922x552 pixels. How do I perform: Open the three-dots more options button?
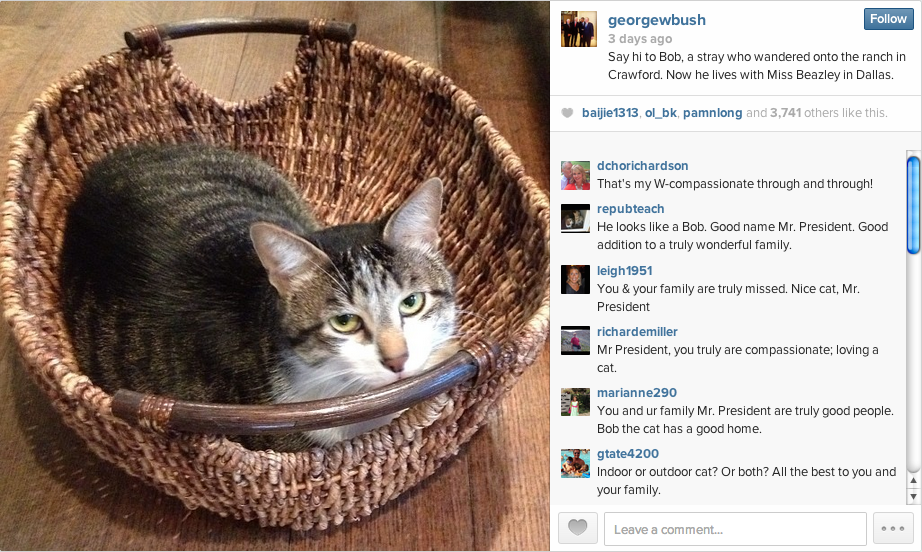[893, 528]
